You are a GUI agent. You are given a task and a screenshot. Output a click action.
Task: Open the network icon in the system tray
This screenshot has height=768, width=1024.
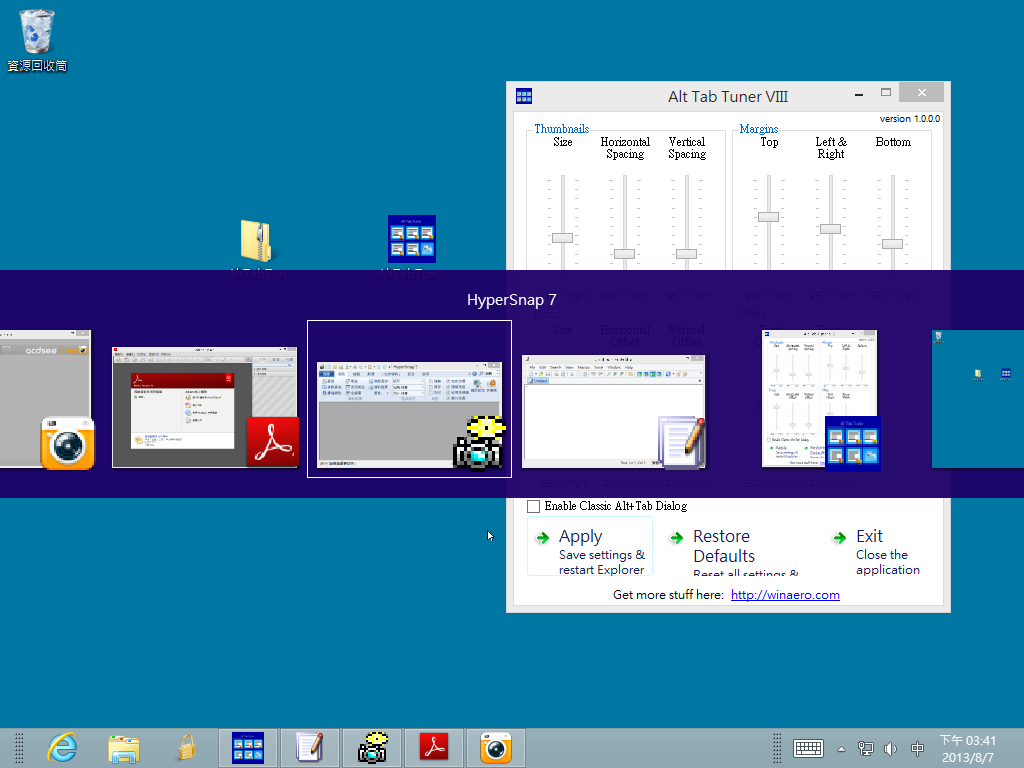point(864,748)
